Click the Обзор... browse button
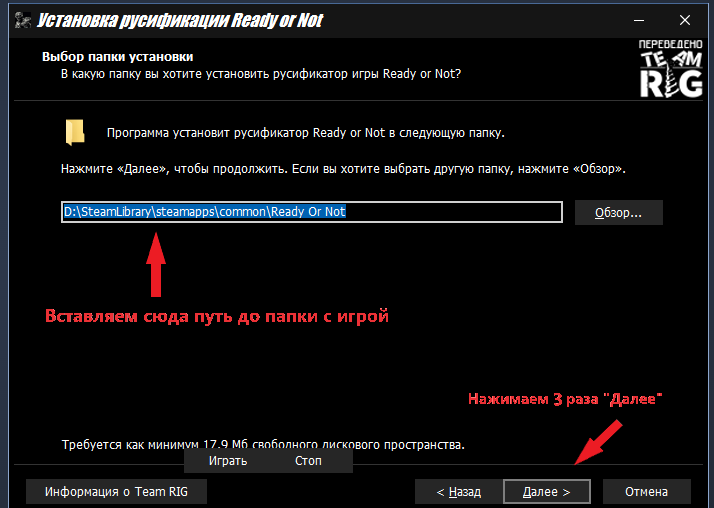This screenshot has width=714, height=508. pos(618,213)
